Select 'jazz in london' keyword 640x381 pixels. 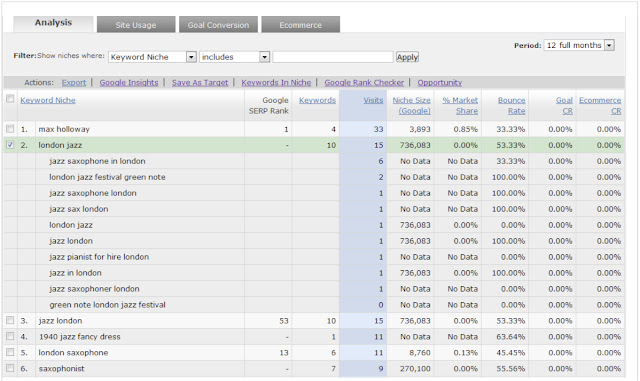pos(76,273)
